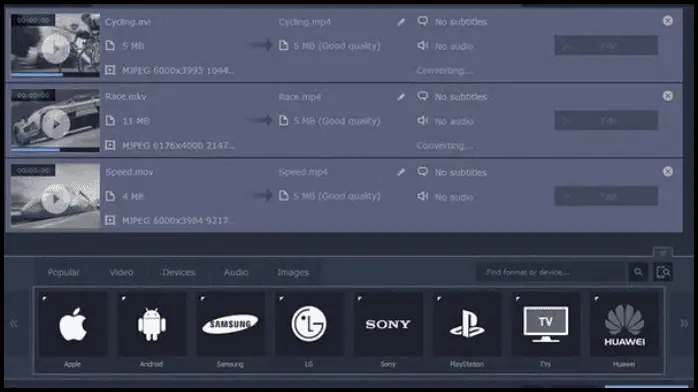Click the device detection icon
Image resolution: width=698 pixels, height=392 pixels.
[x=663, y=272]
